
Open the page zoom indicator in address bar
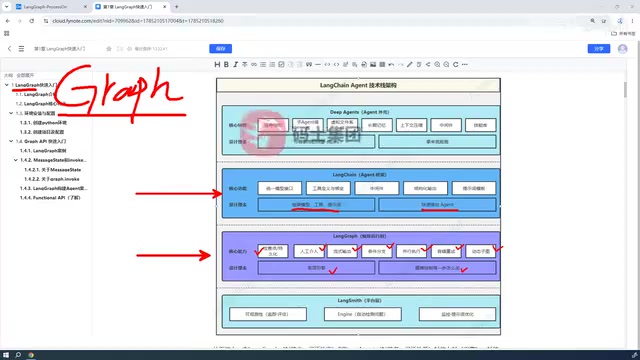click(592, 21)
